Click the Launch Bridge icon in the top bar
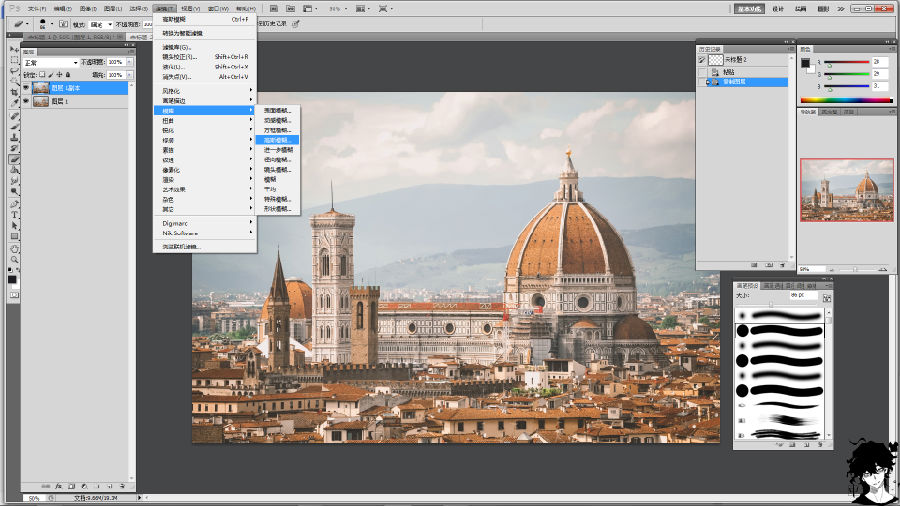 [274, 8]
